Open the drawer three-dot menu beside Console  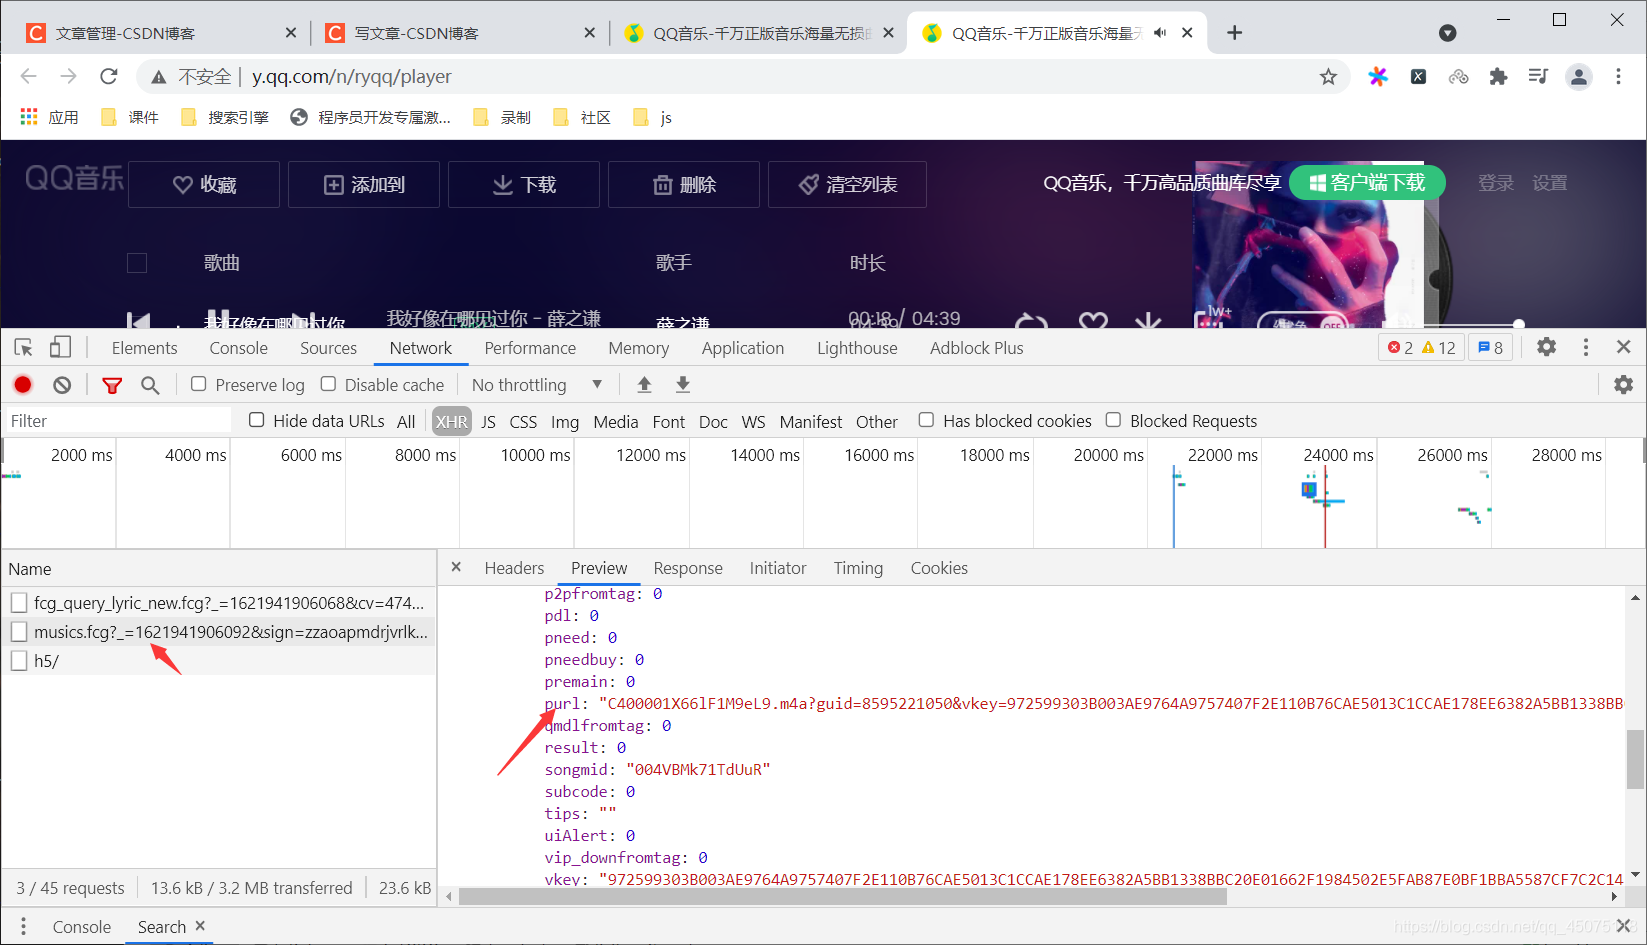tap(23, 927)
